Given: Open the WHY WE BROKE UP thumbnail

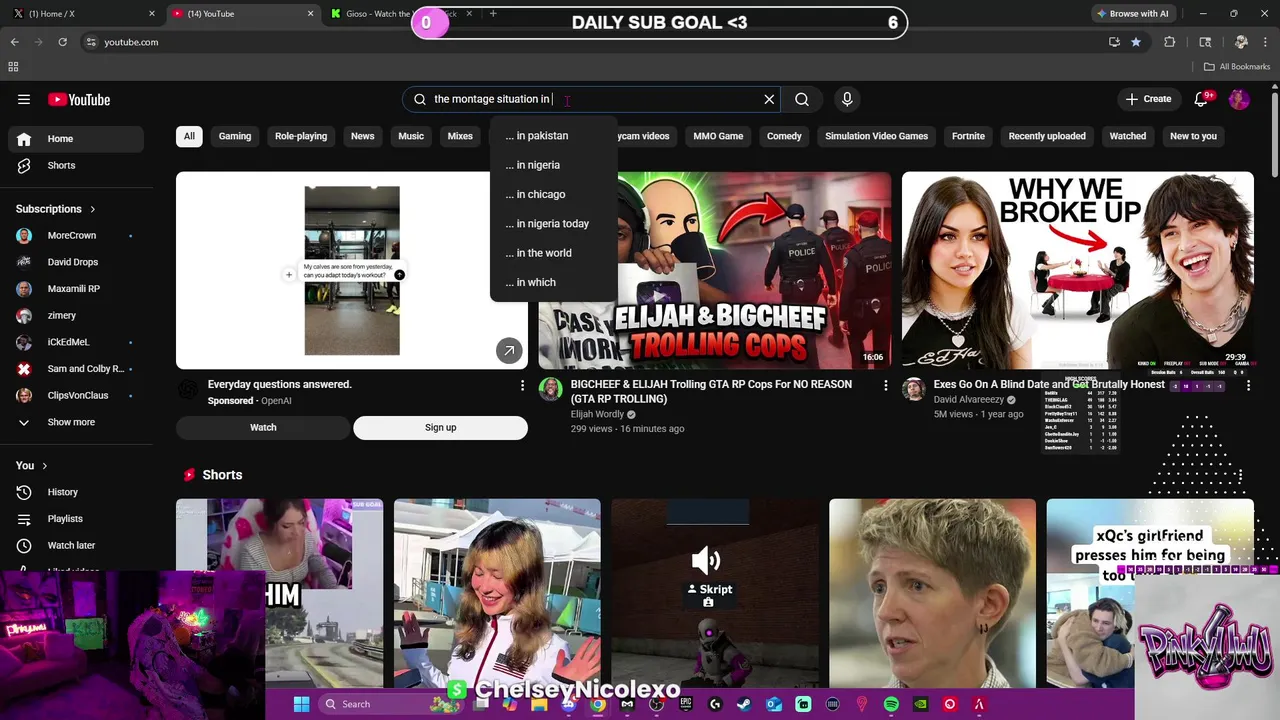Looking at the screenshot, I should pos(1078,270).
